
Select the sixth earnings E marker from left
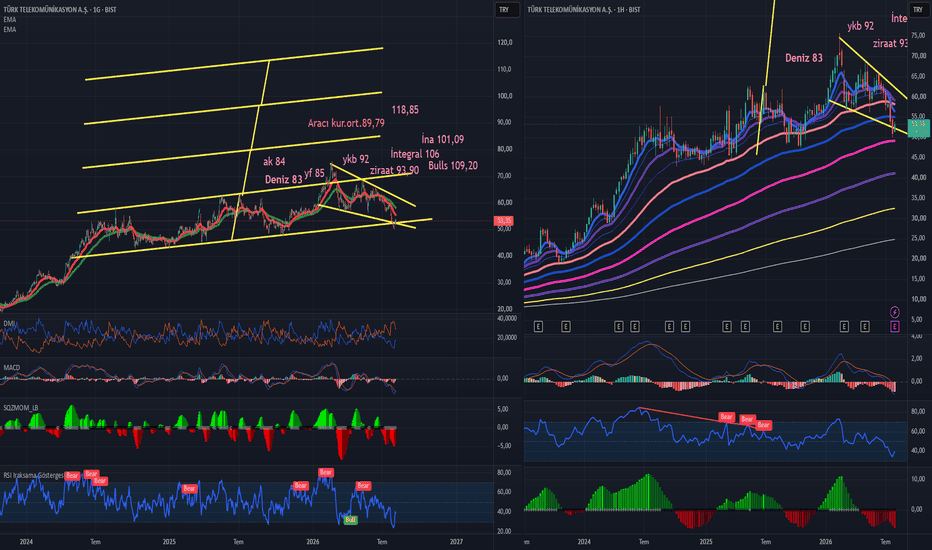tap(685, 326)
